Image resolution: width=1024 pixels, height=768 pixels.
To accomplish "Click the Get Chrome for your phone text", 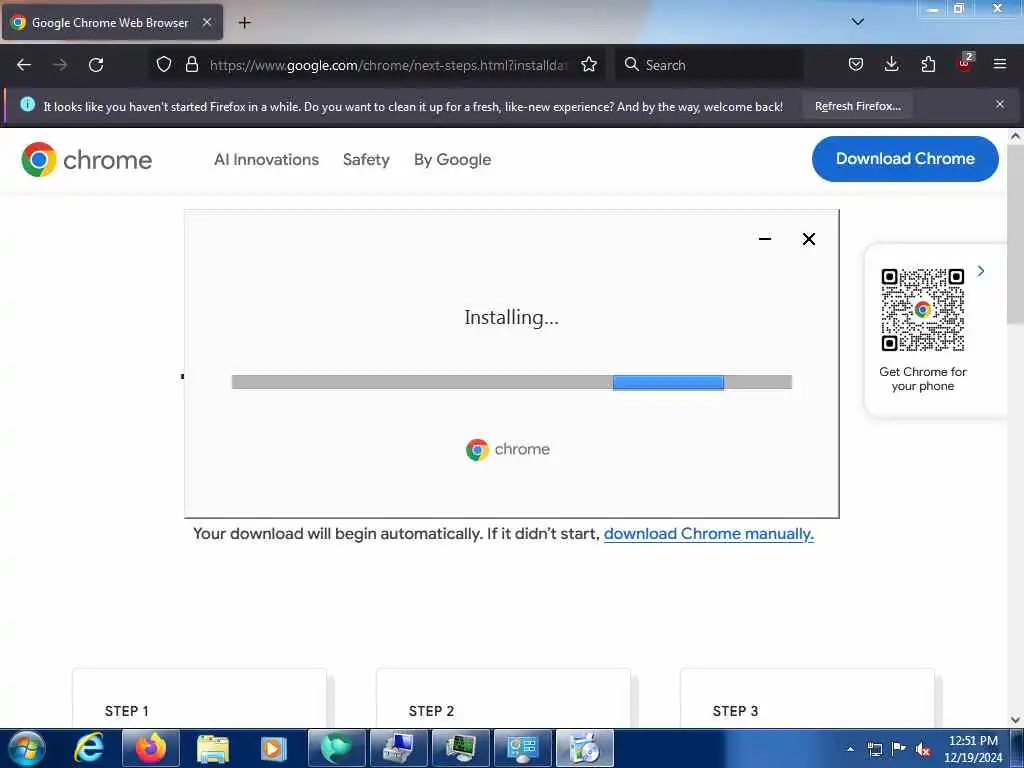I will tap(922, 379).
